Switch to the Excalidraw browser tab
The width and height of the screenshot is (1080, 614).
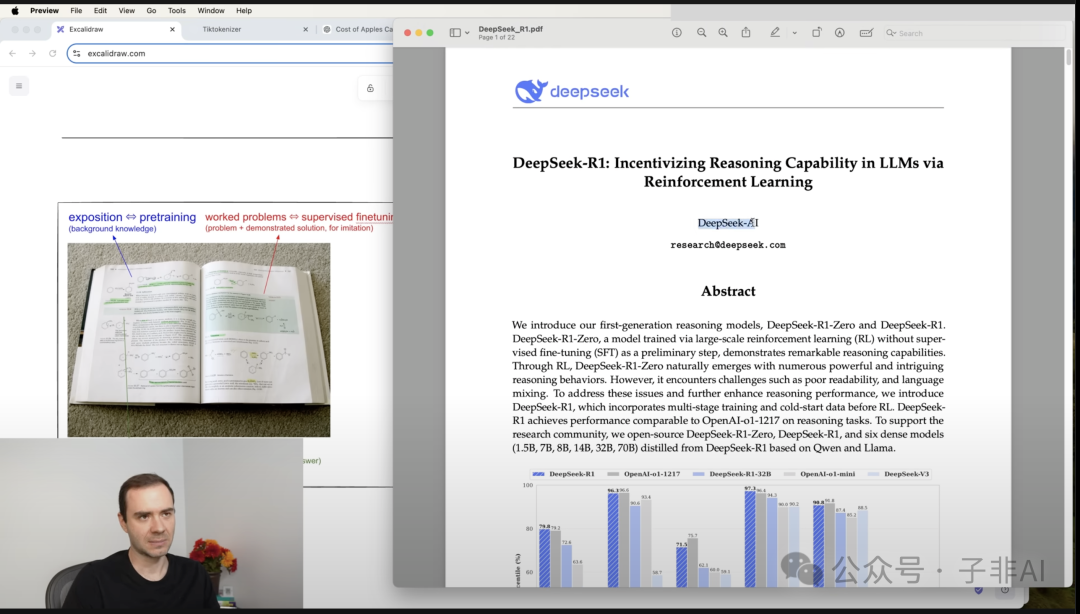116,30
